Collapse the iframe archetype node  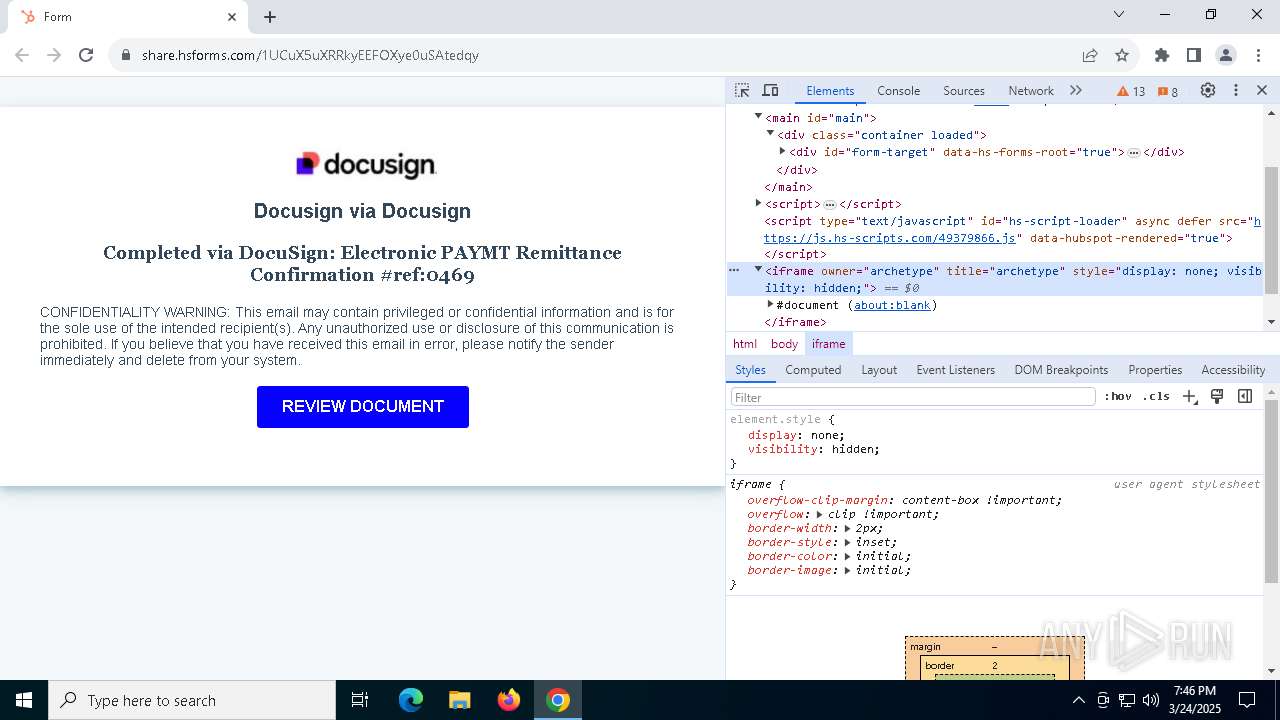click(758, 270)
